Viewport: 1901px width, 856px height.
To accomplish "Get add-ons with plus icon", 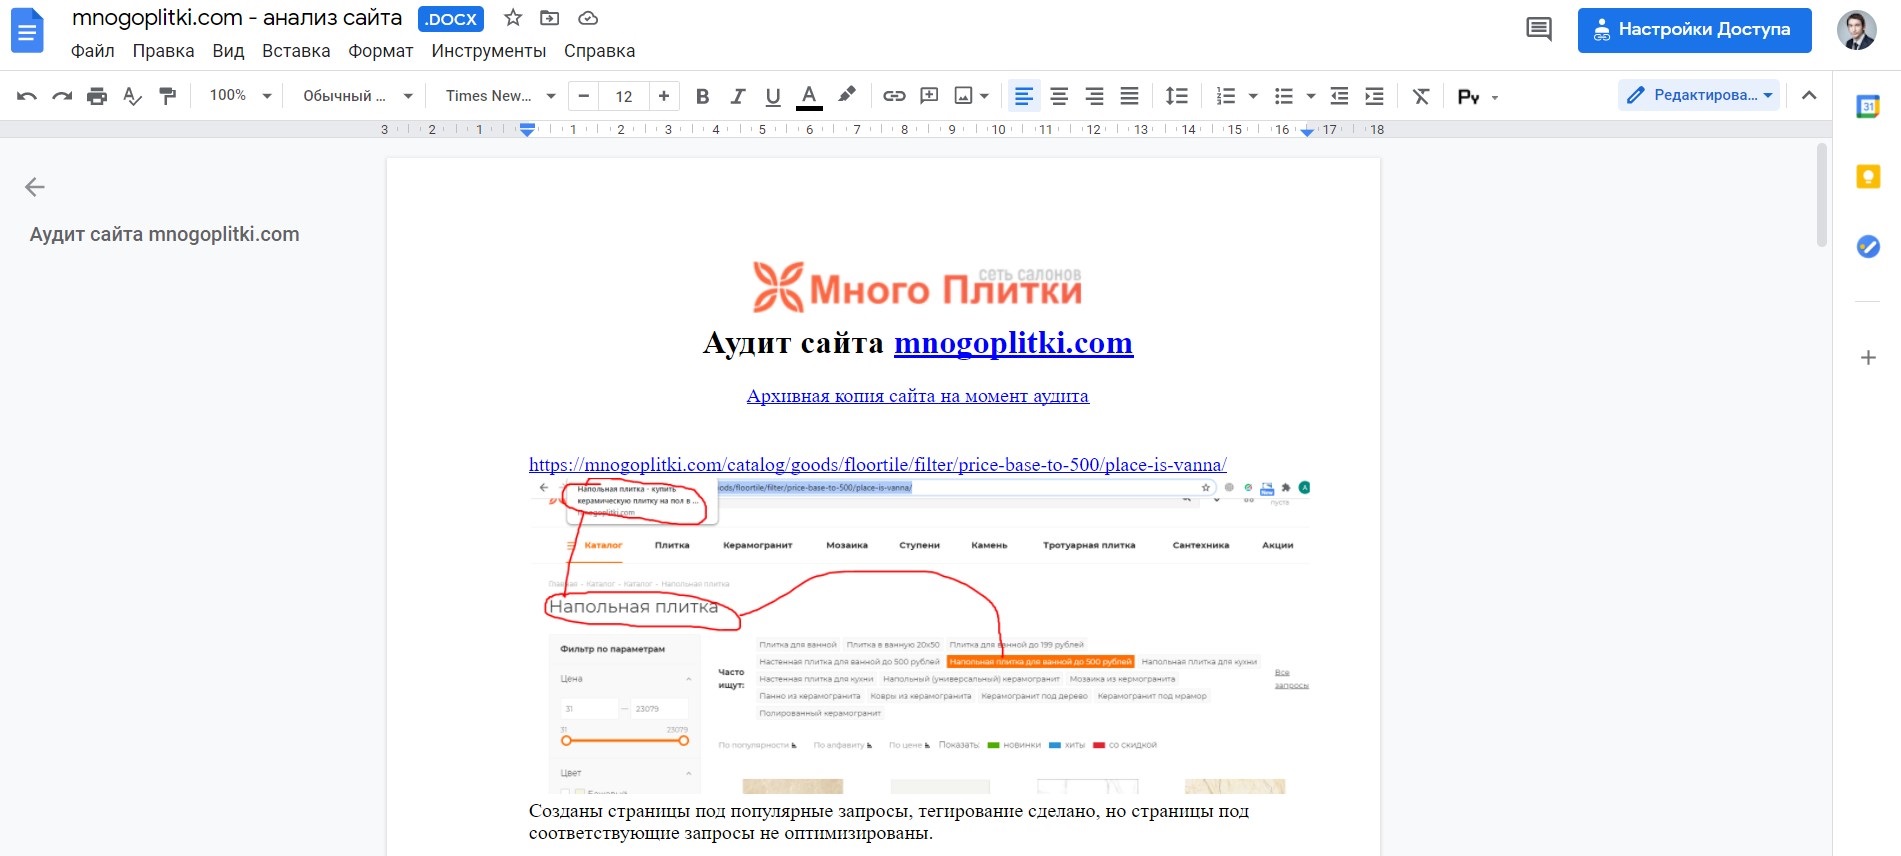I will (x=1868, y=357).
